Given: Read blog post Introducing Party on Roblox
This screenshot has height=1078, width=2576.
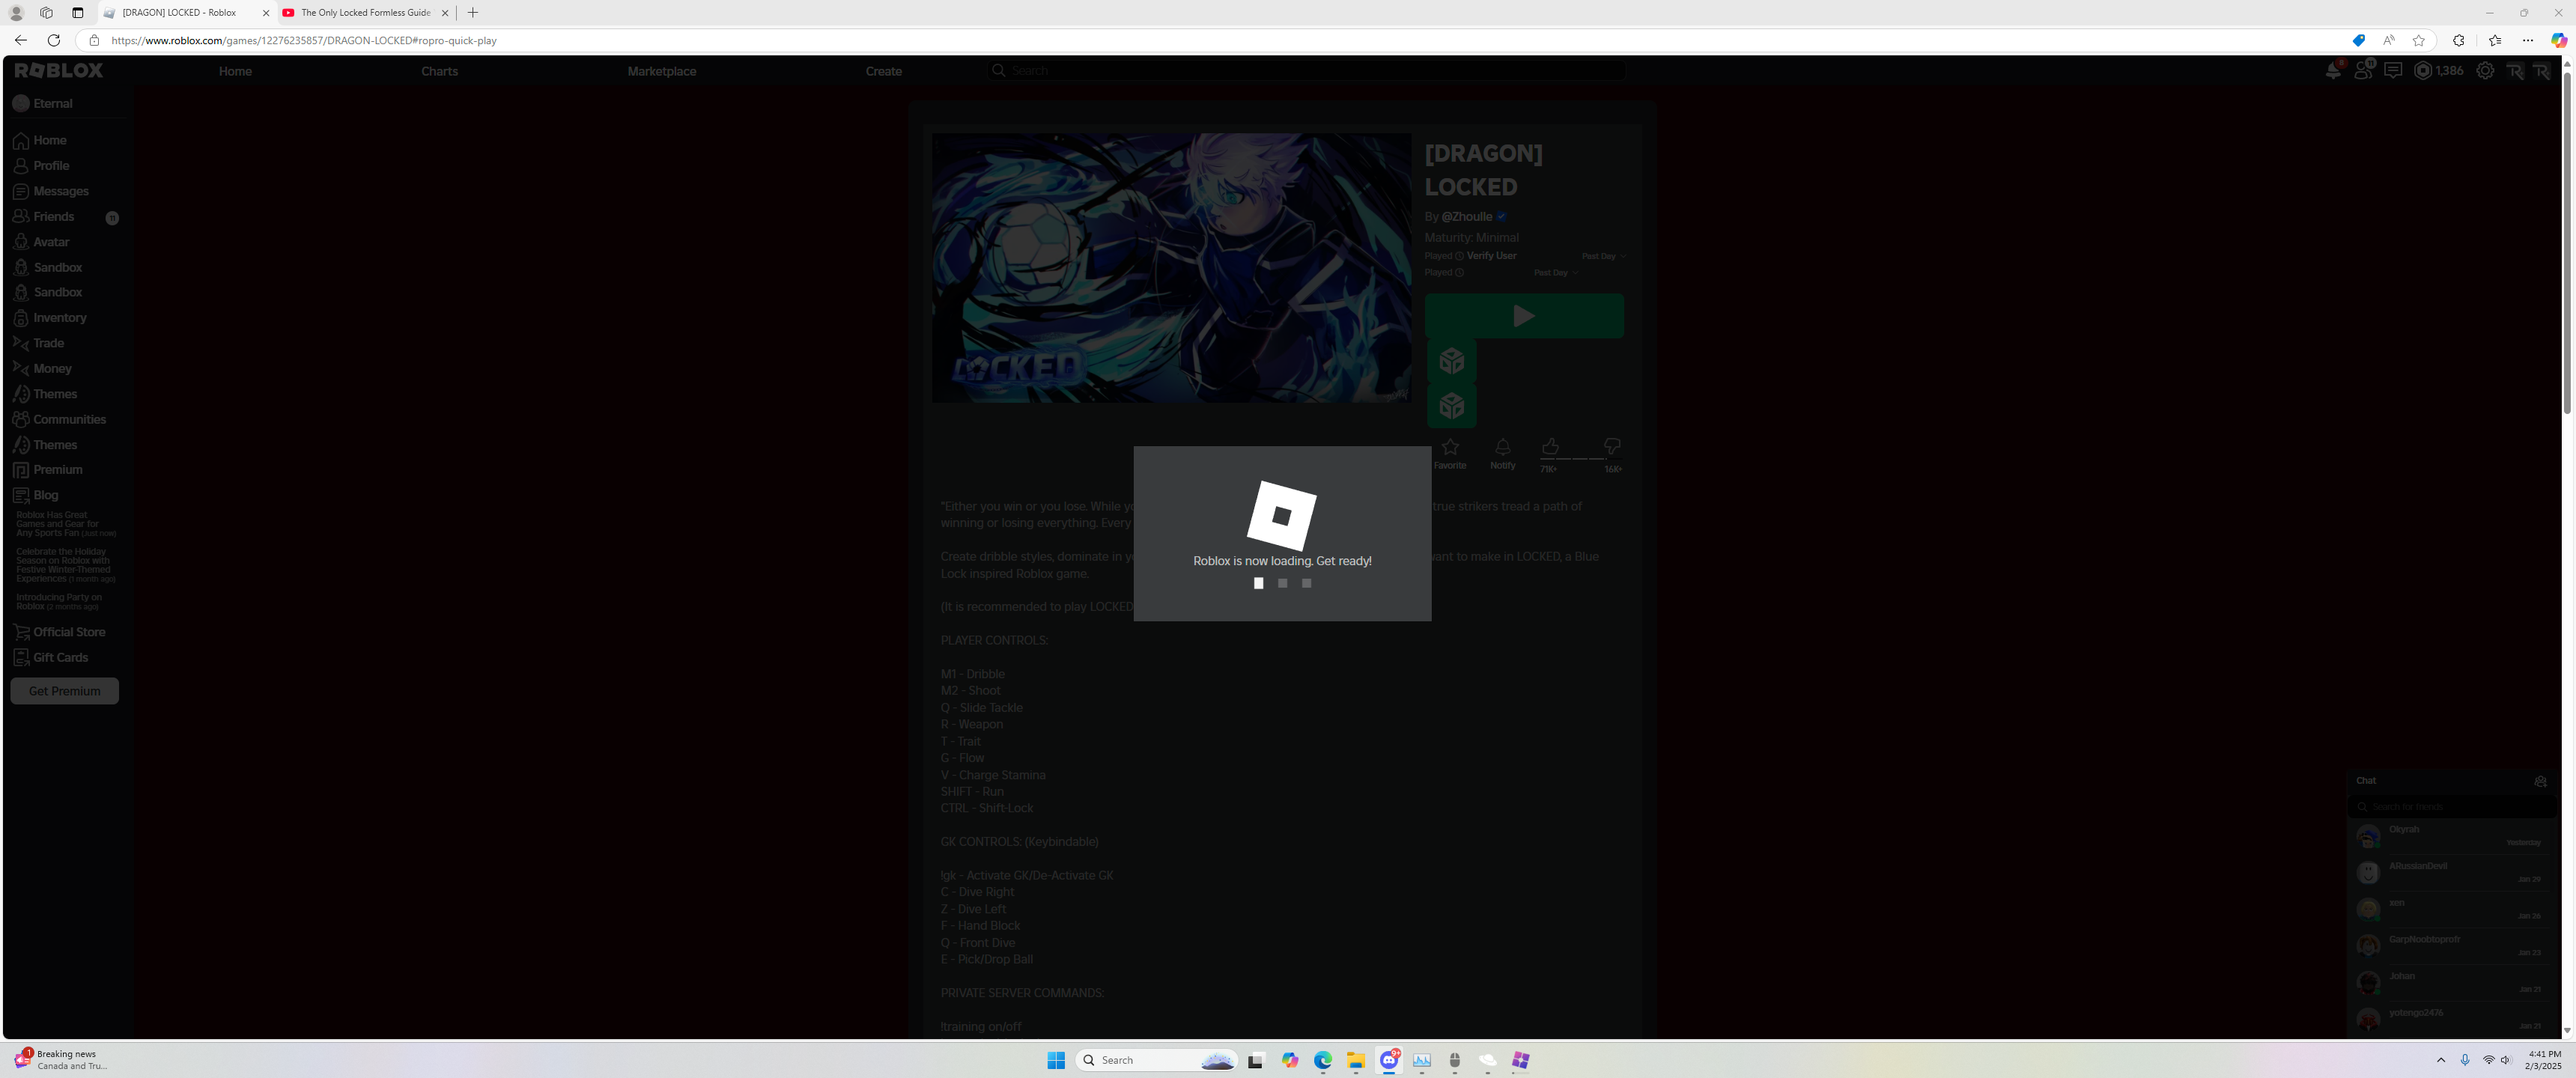Looking at the screenshot, I should 59,602.
